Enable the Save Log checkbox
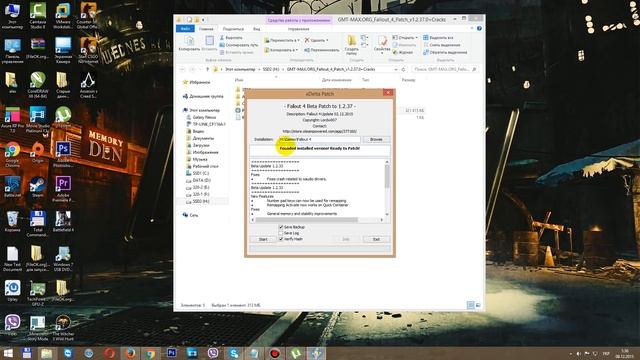This screenshot has width=640, height=360. click(x=281, y=233)
